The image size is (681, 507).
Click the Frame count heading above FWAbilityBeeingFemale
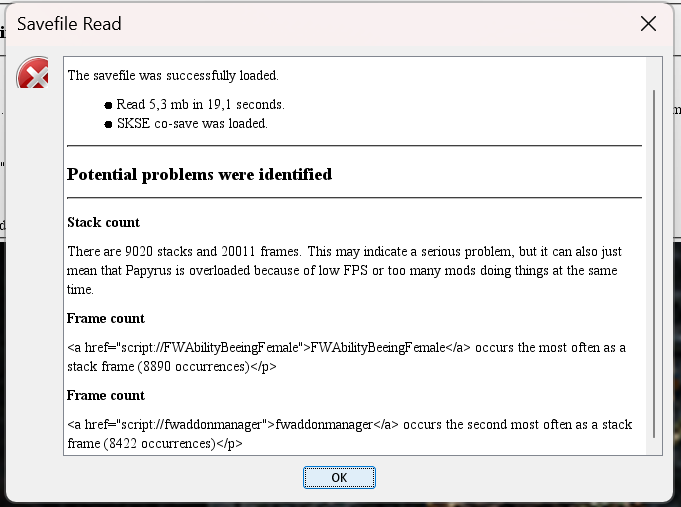[106, 318]
